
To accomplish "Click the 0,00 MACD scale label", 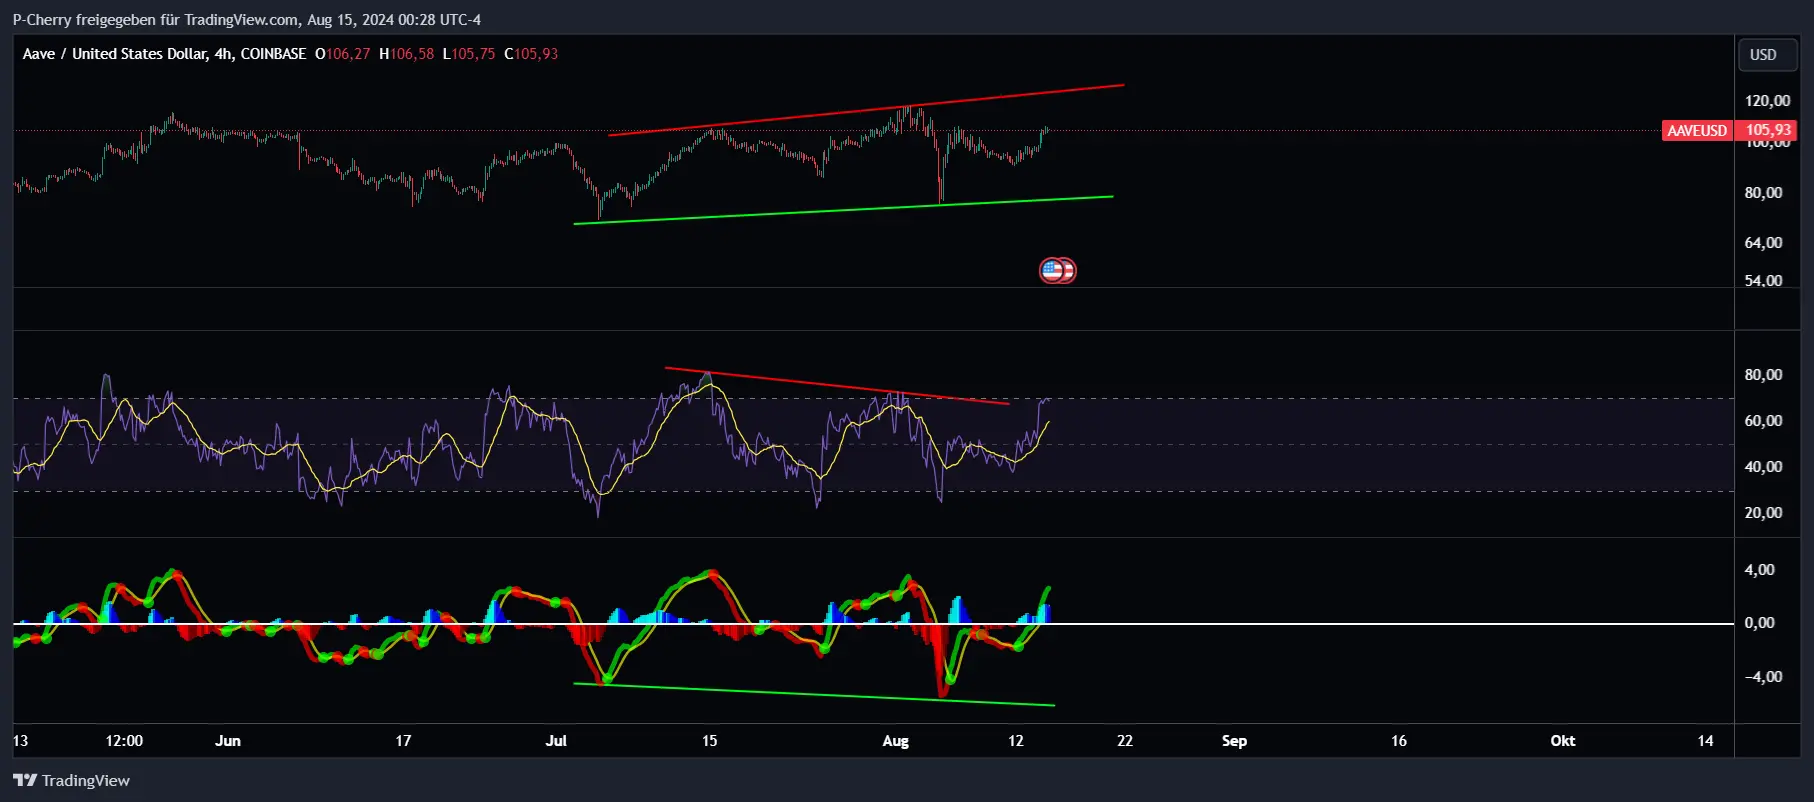I will [x=1759, y=623].
